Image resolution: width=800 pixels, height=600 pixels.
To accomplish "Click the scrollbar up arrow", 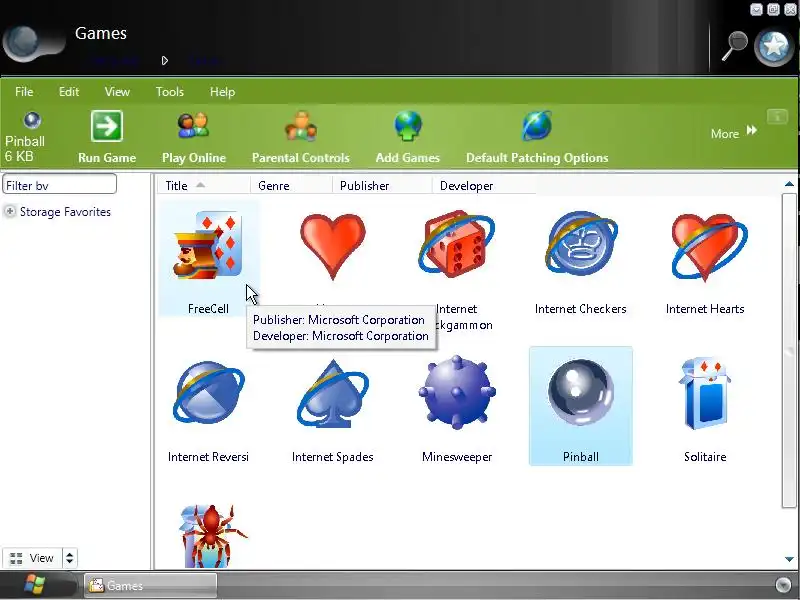I will pyautogui.click(x=789, y=184).
